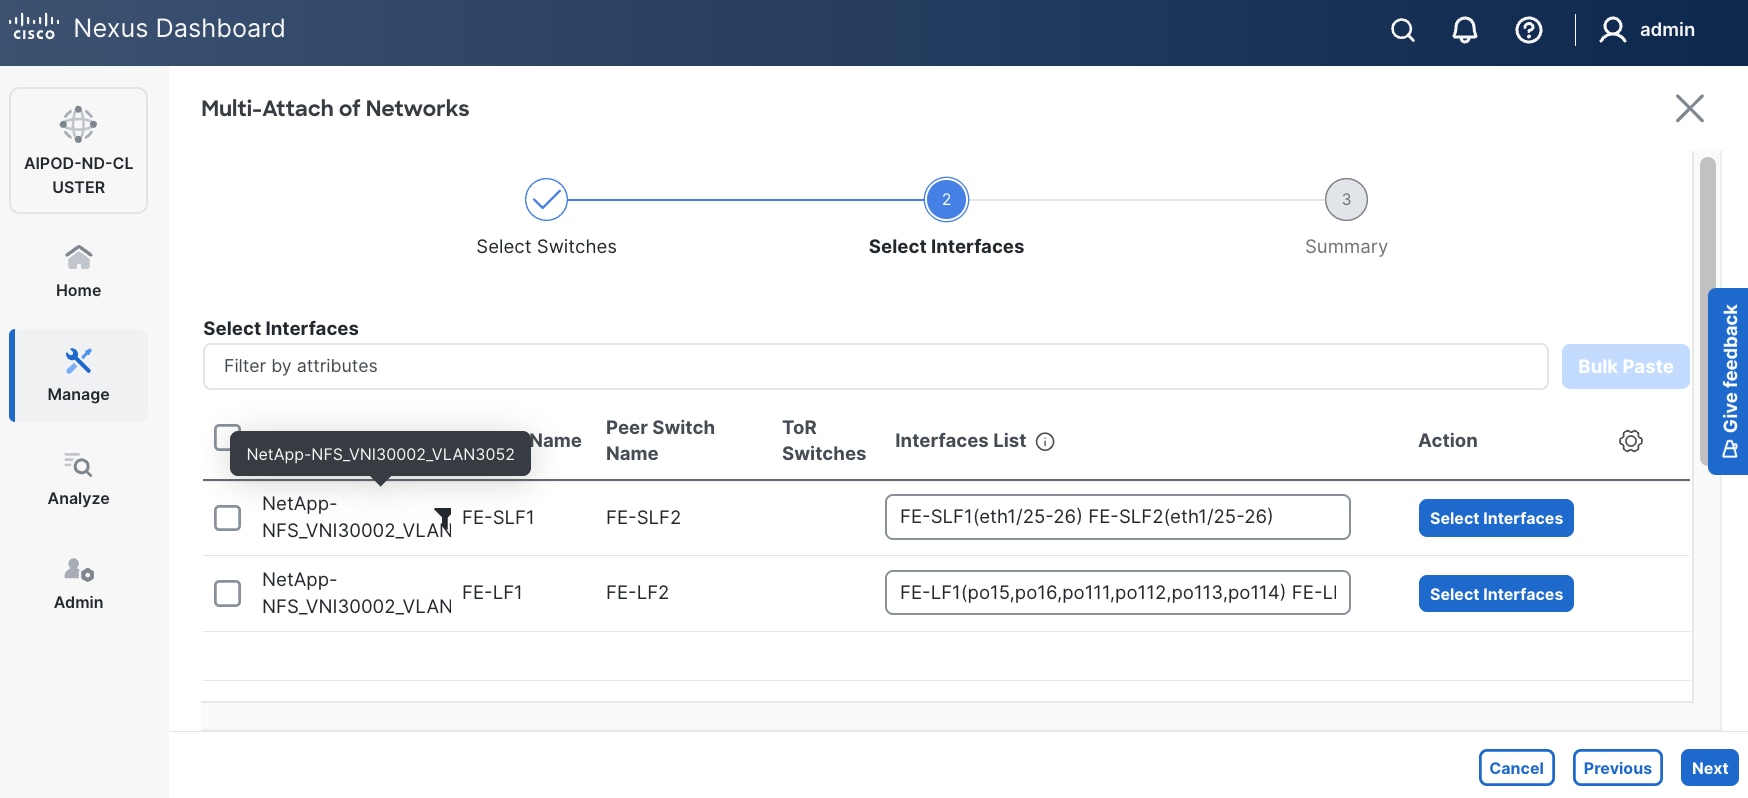The height and width of the screenshot is (798, 1748).
Task: Open AIPOD-ND-CLUSTER fabric selector
Action: 78,150
